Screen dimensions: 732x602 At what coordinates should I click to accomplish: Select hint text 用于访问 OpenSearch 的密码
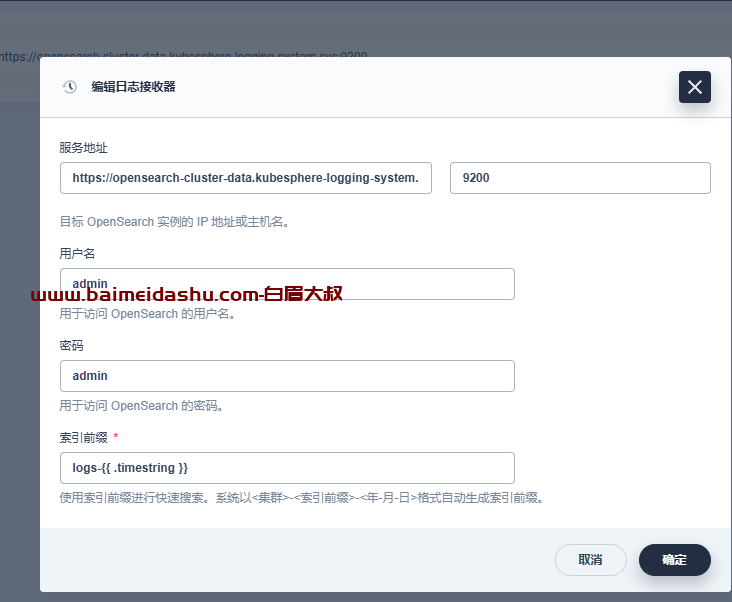[x=141, y=406]
